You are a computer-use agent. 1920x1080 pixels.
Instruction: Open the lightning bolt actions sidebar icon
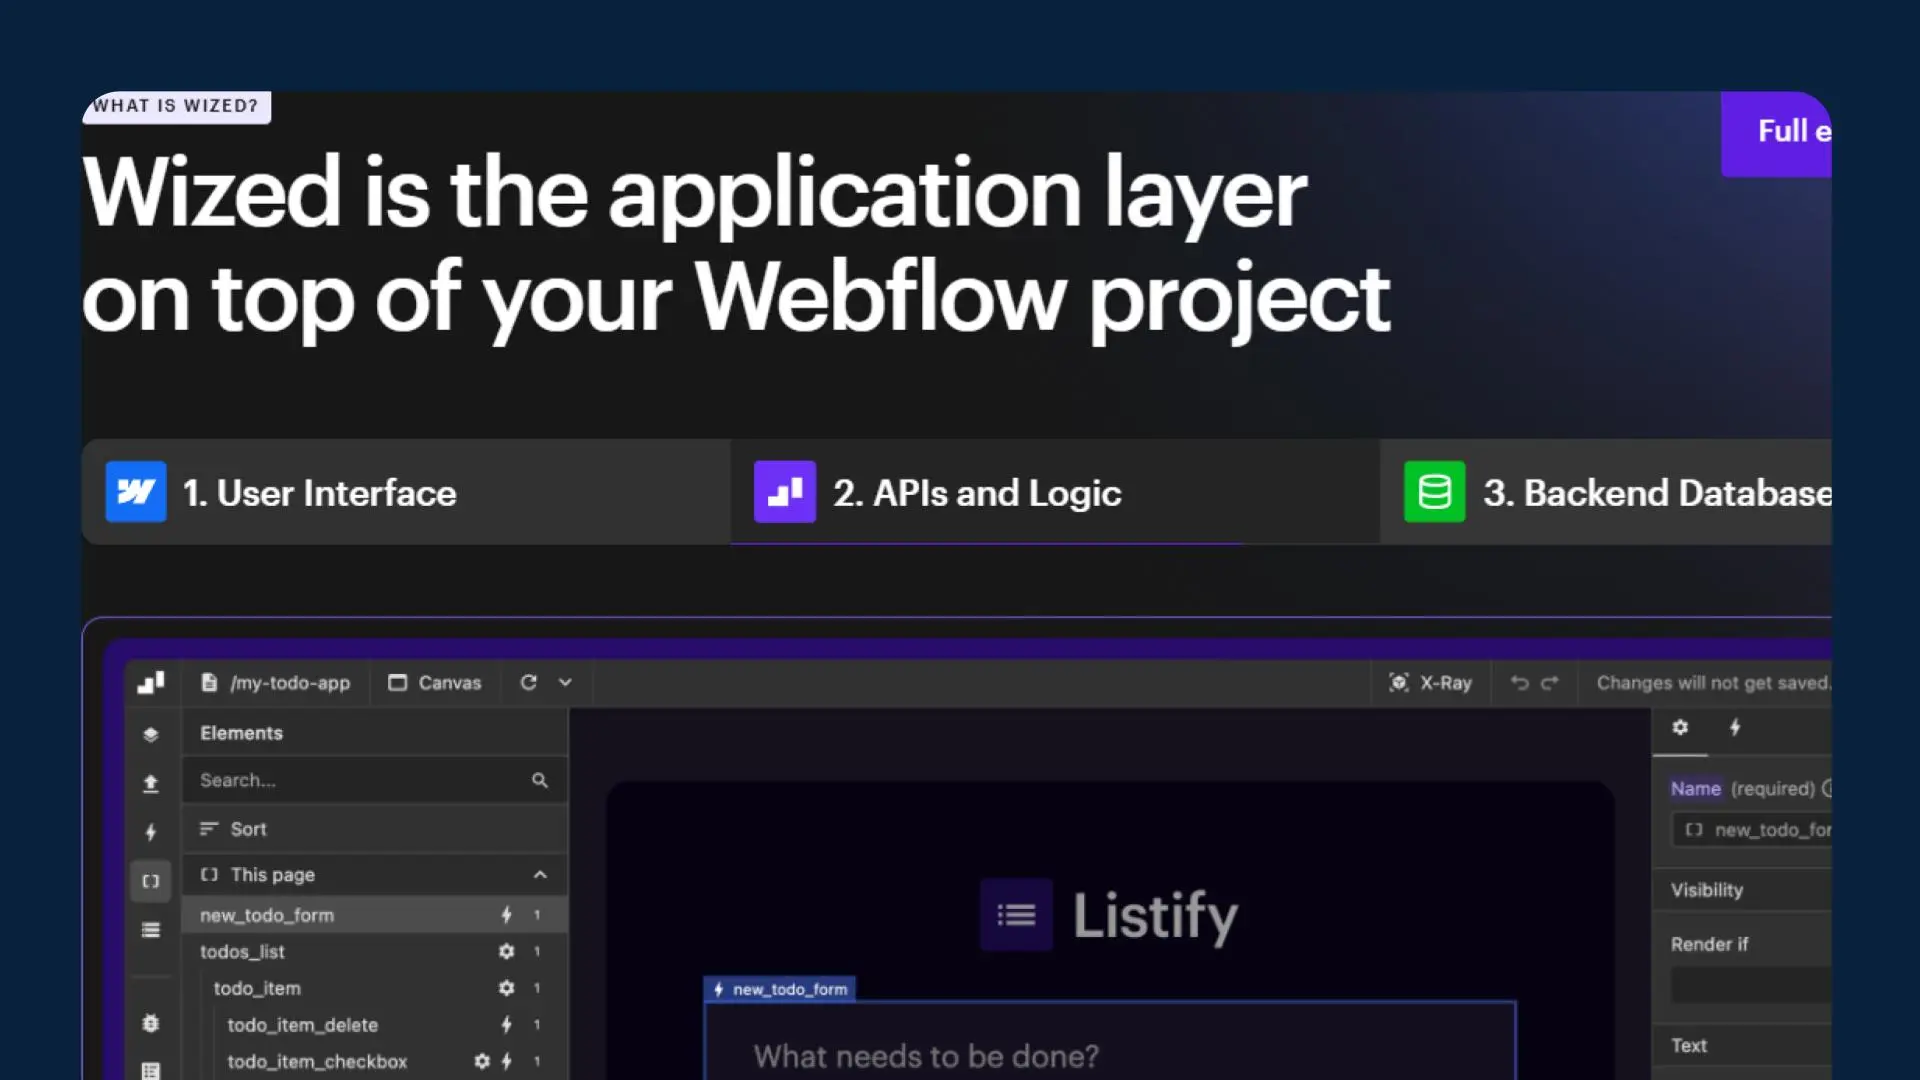tap(151, 832)
